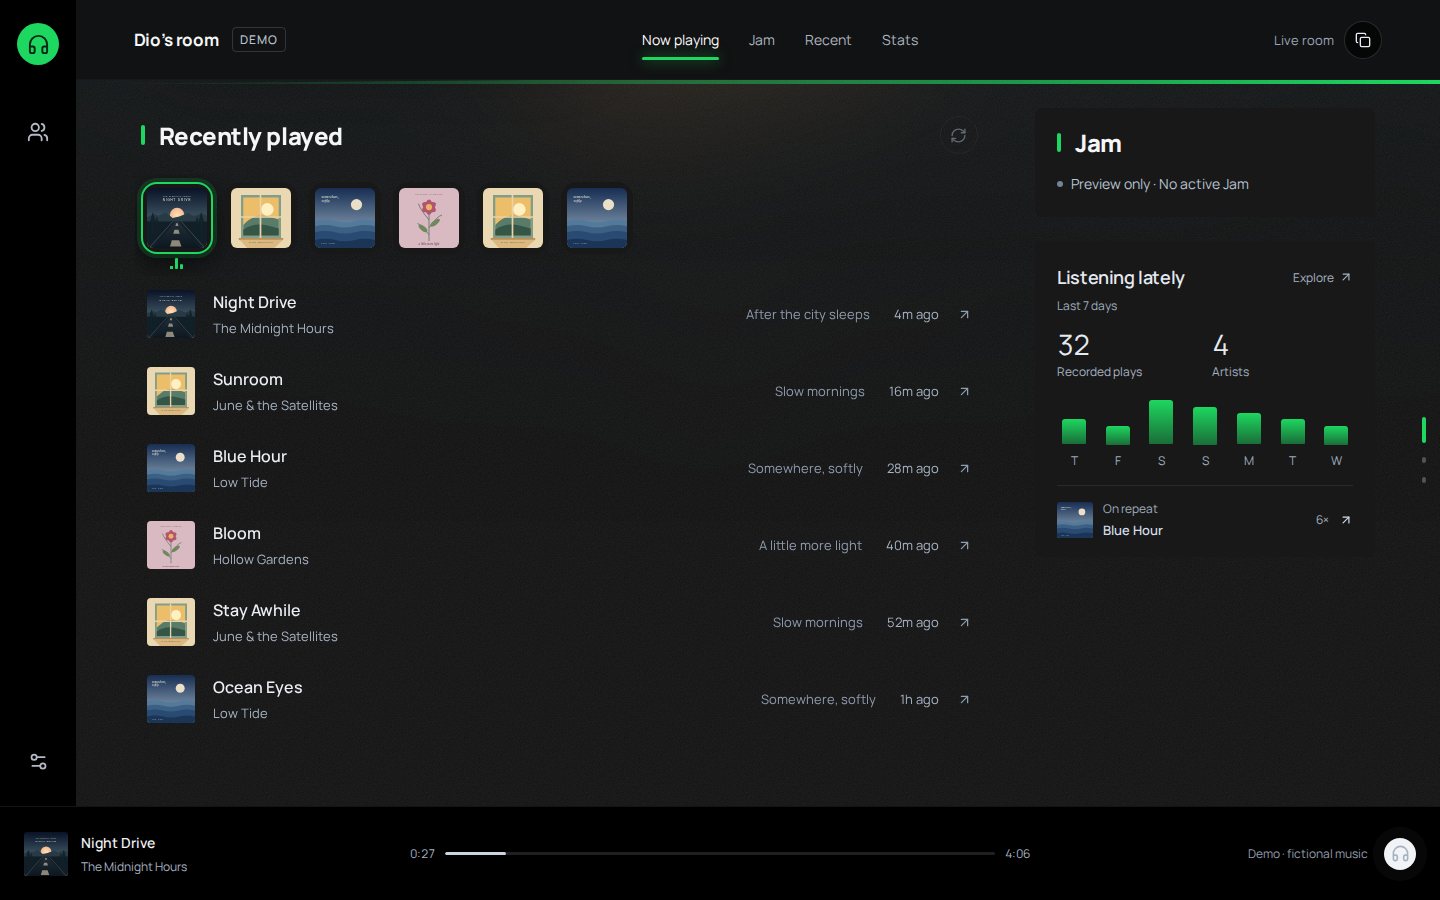Click the elapsed time '0:27'
The image size is (1440, 900).
coord(422,854)
